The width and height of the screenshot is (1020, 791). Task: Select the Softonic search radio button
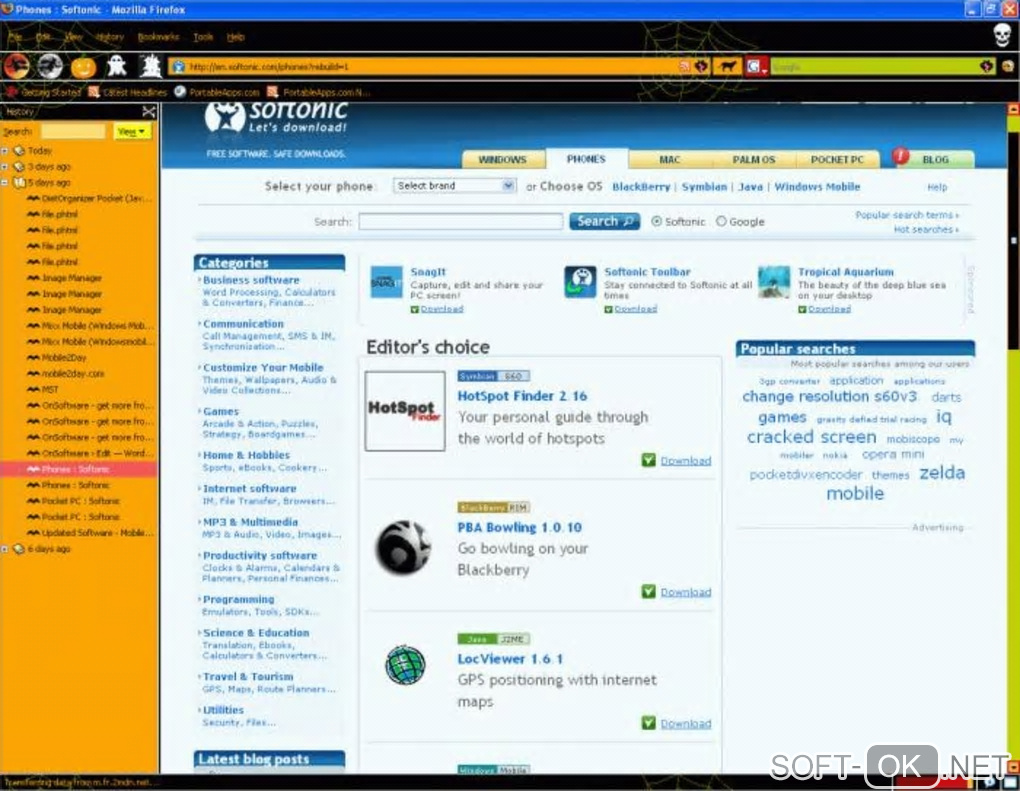click(x=656, y=221)
